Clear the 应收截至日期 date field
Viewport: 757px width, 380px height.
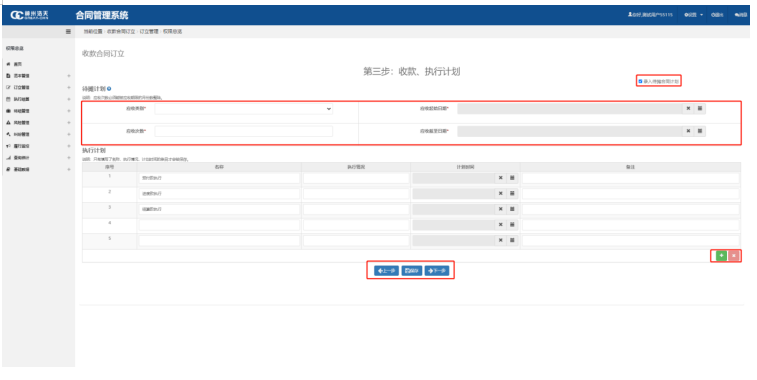[688, 131]
